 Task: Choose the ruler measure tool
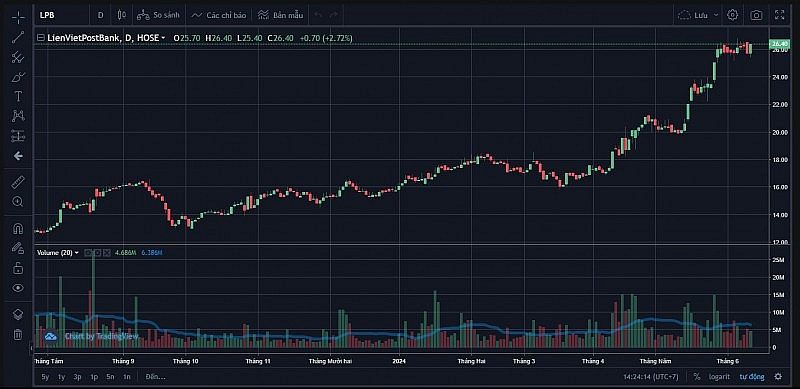[18, 182]
